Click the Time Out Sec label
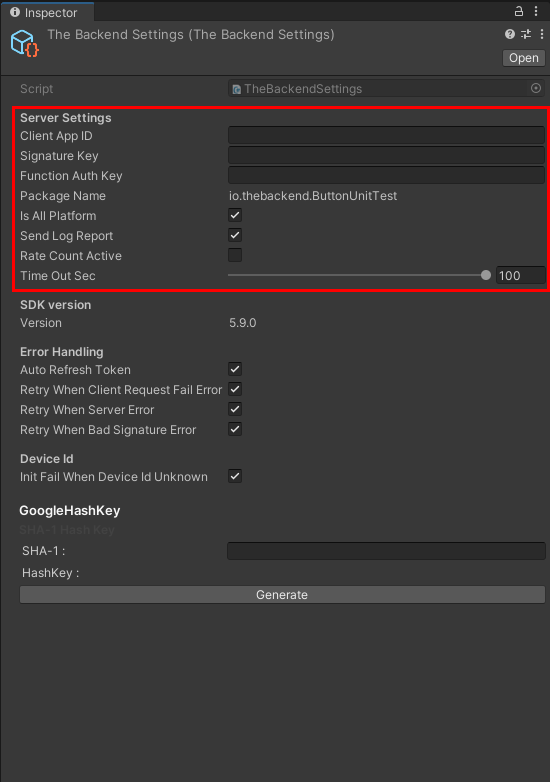Image resolution: width=550 pixels, height=782 pixels. point(58,276)
